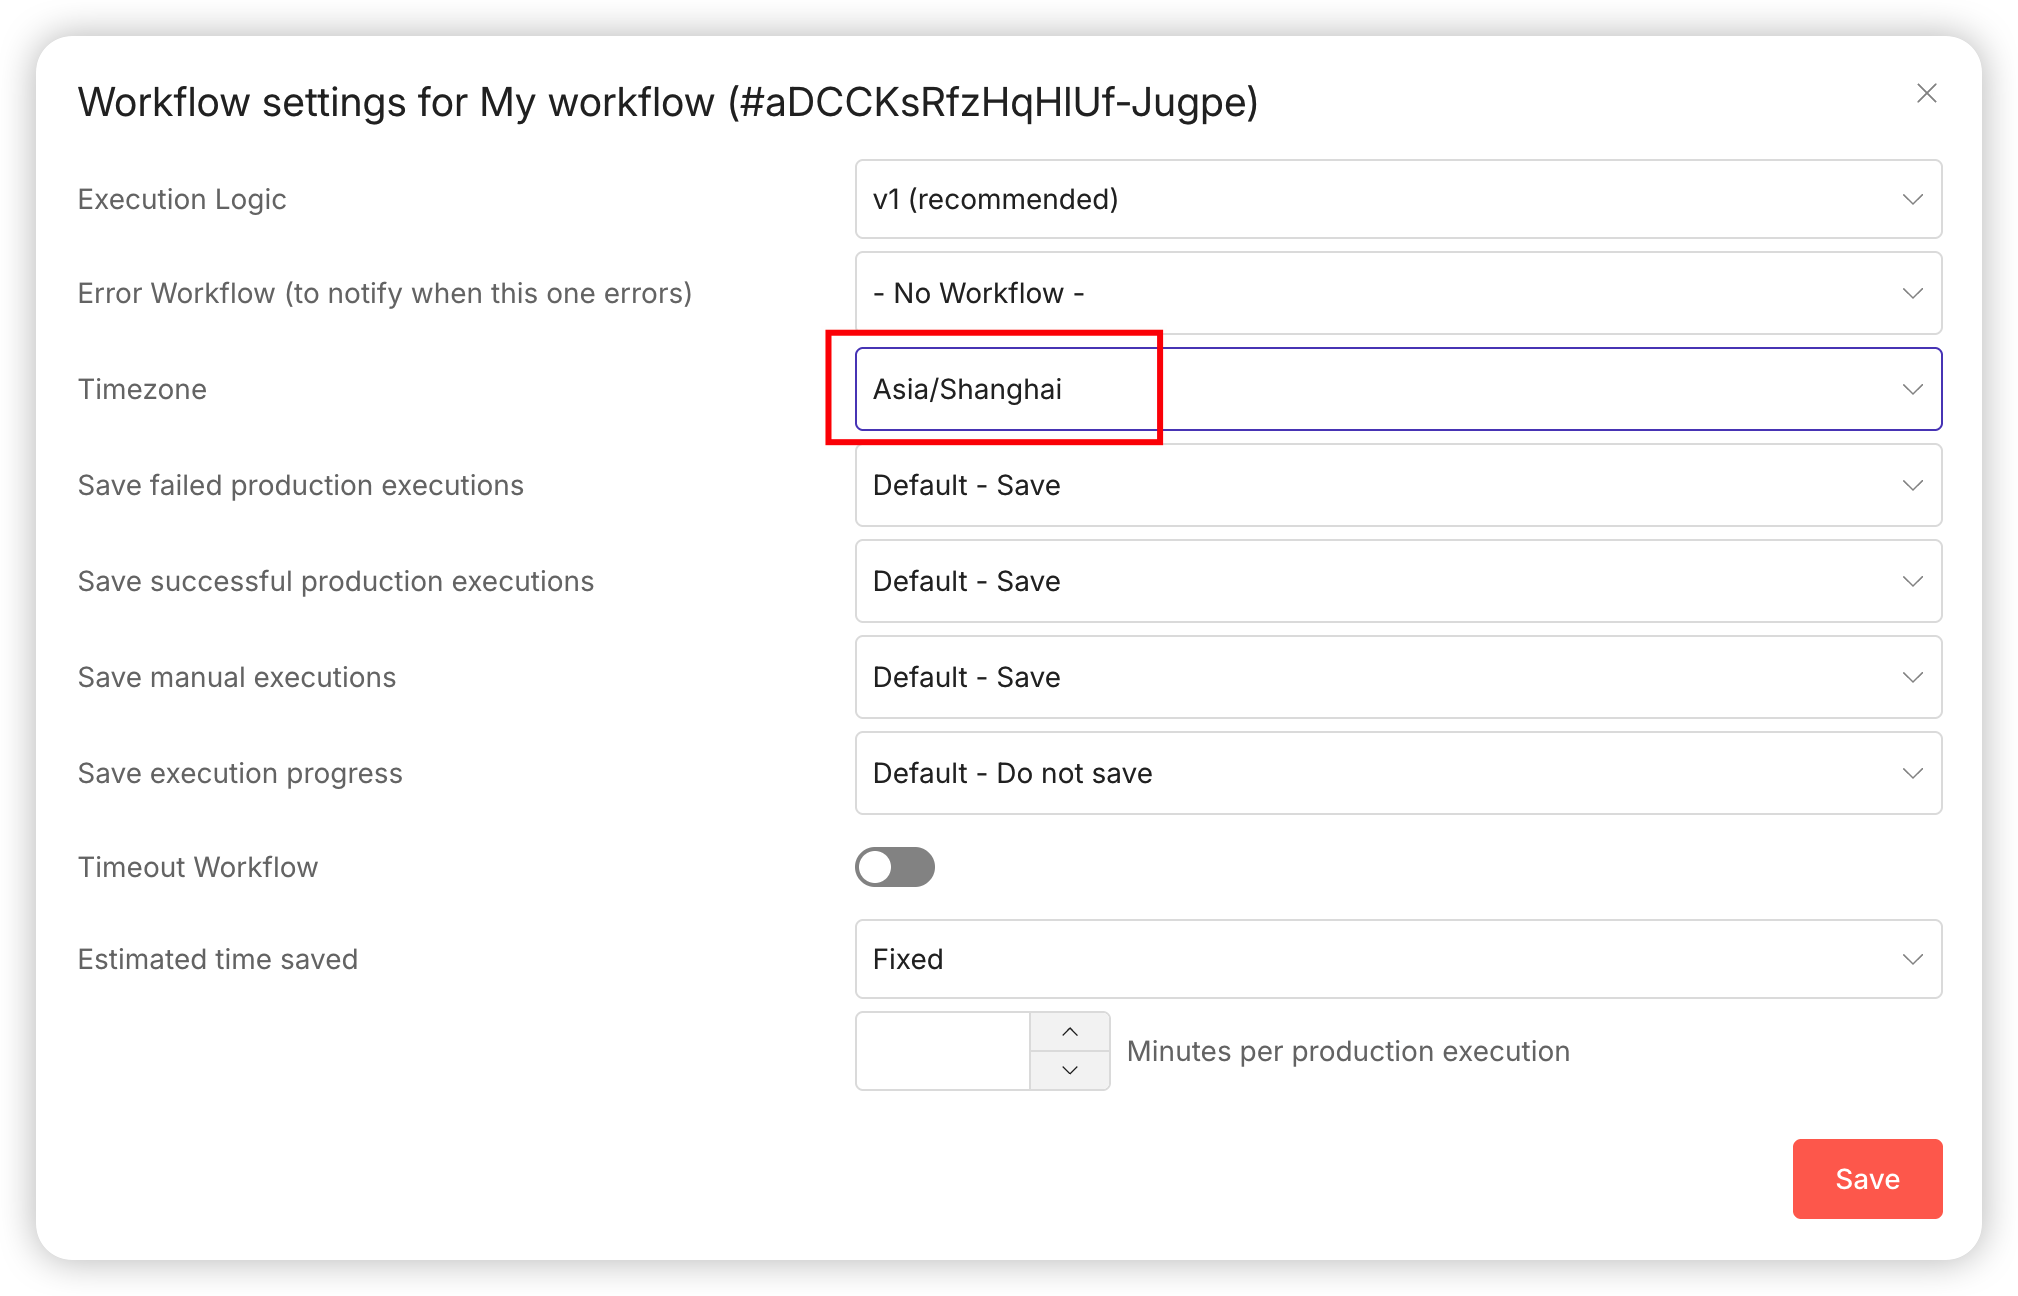Click the minutes per execution input field

point(942,1051)
